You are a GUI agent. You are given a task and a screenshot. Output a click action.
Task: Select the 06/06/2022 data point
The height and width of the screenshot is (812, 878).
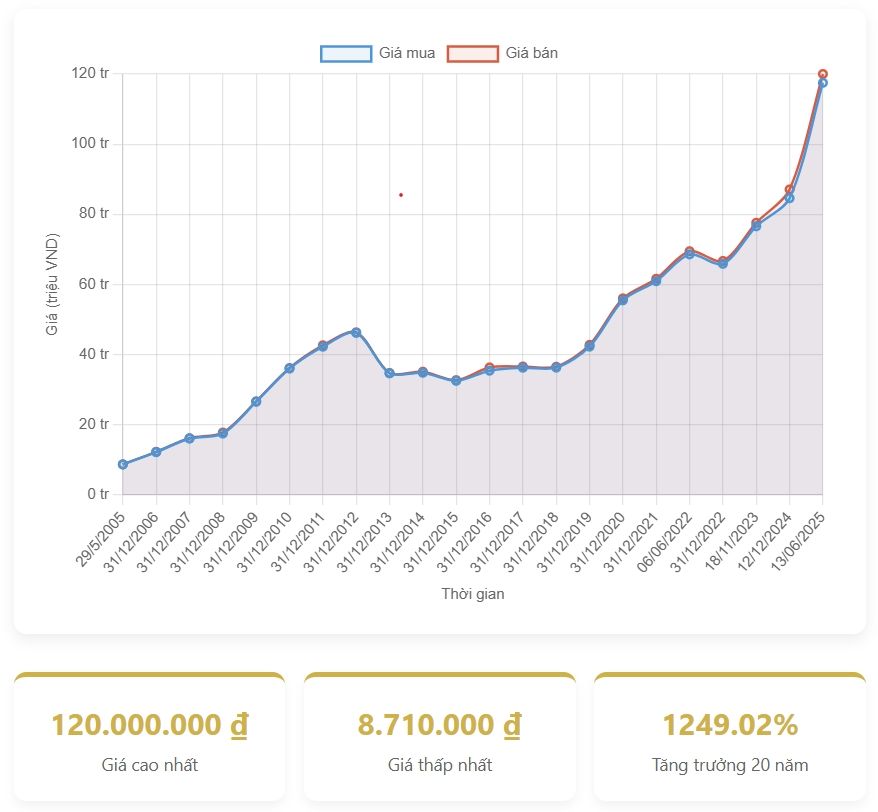689,253
